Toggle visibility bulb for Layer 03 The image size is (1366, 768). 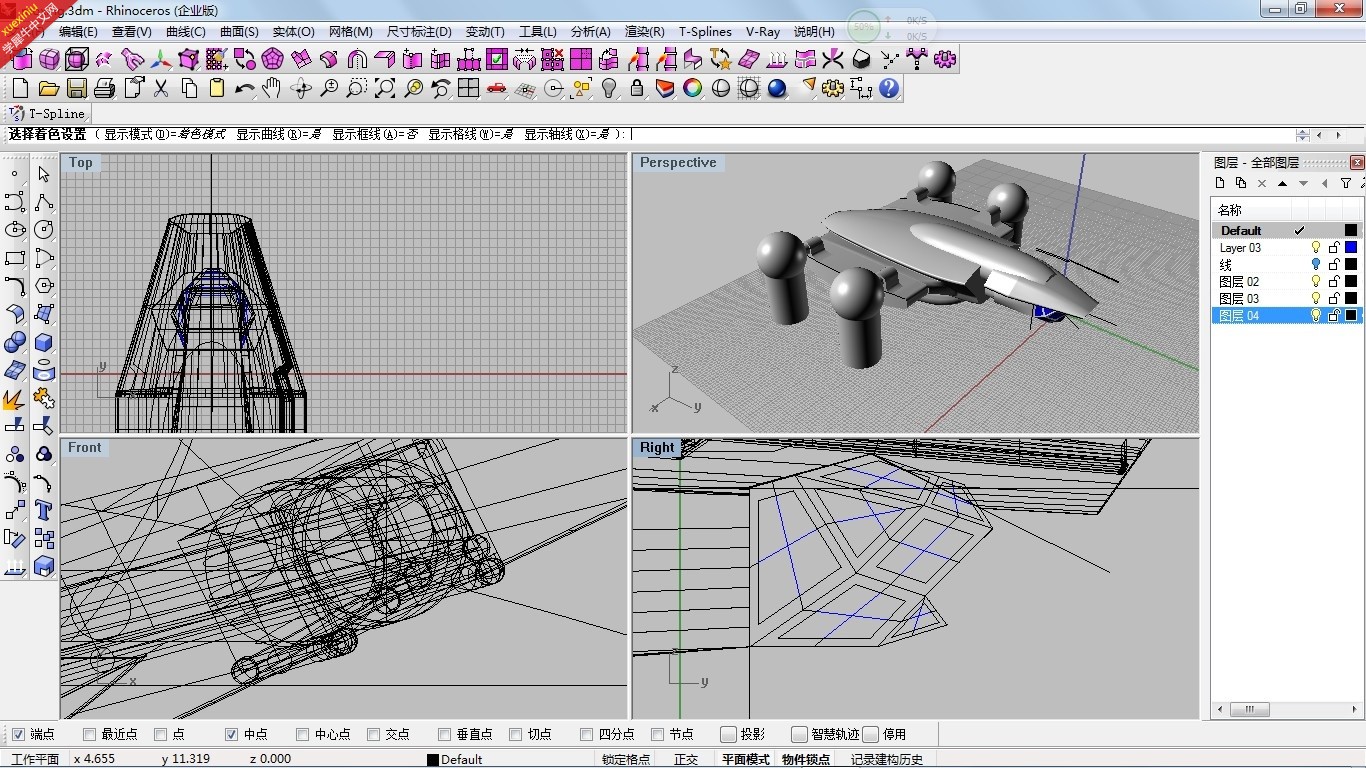coord(1316,247)
